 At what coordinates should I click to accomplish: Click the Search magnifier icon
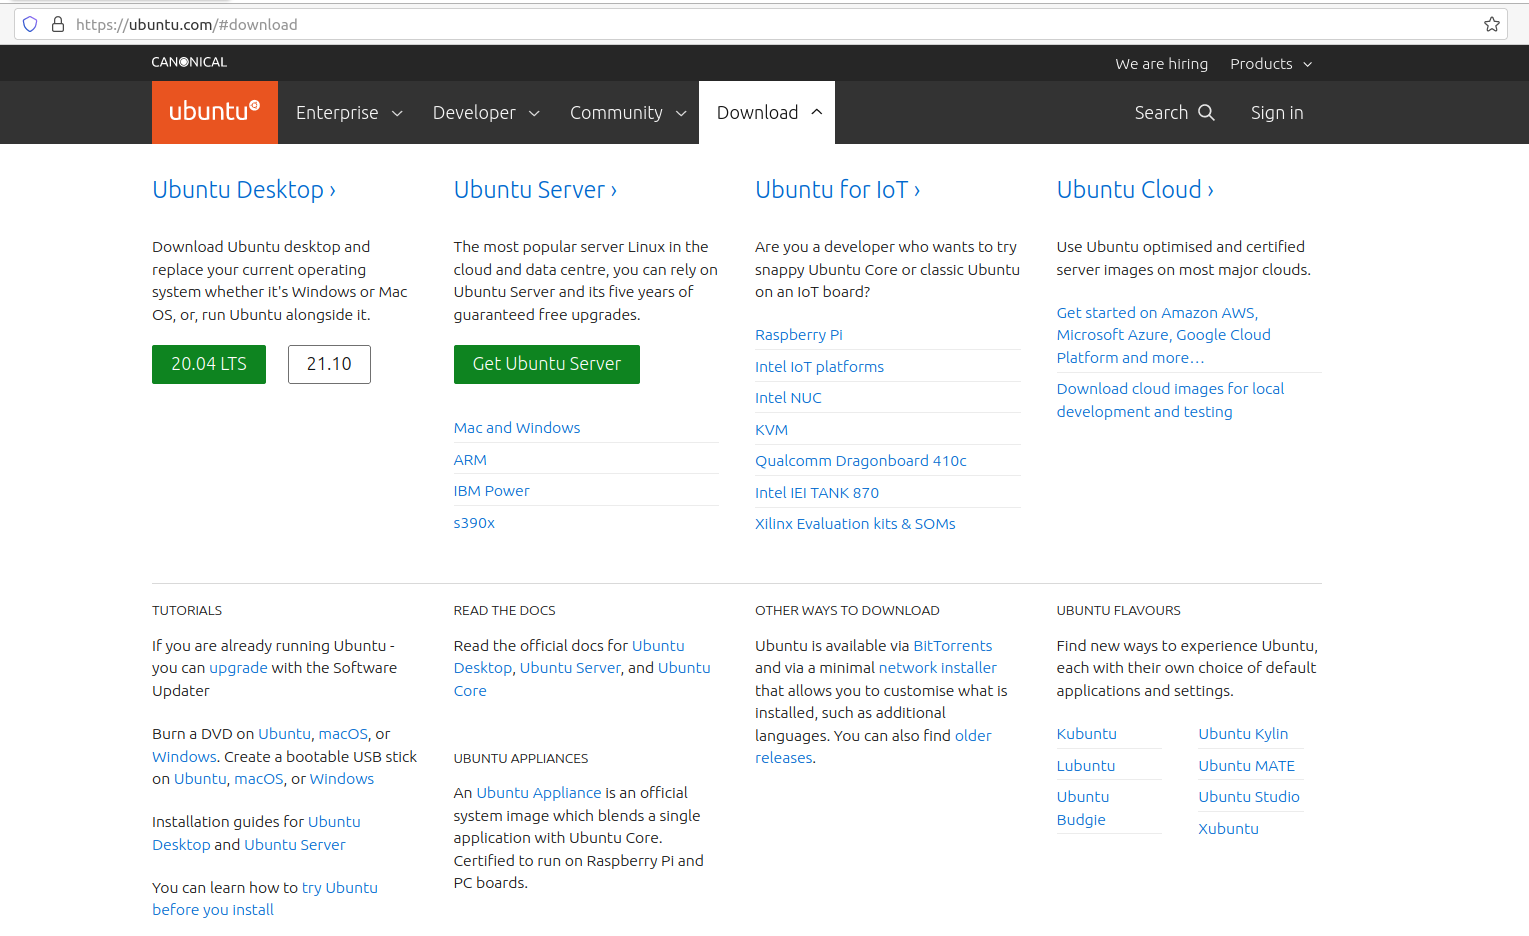coord(1207,113)
